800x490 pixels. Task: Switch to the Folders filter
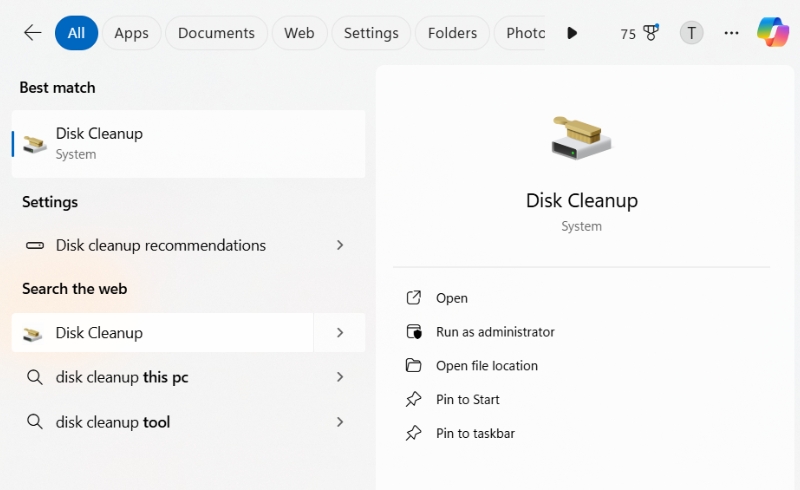click(452, 33)
